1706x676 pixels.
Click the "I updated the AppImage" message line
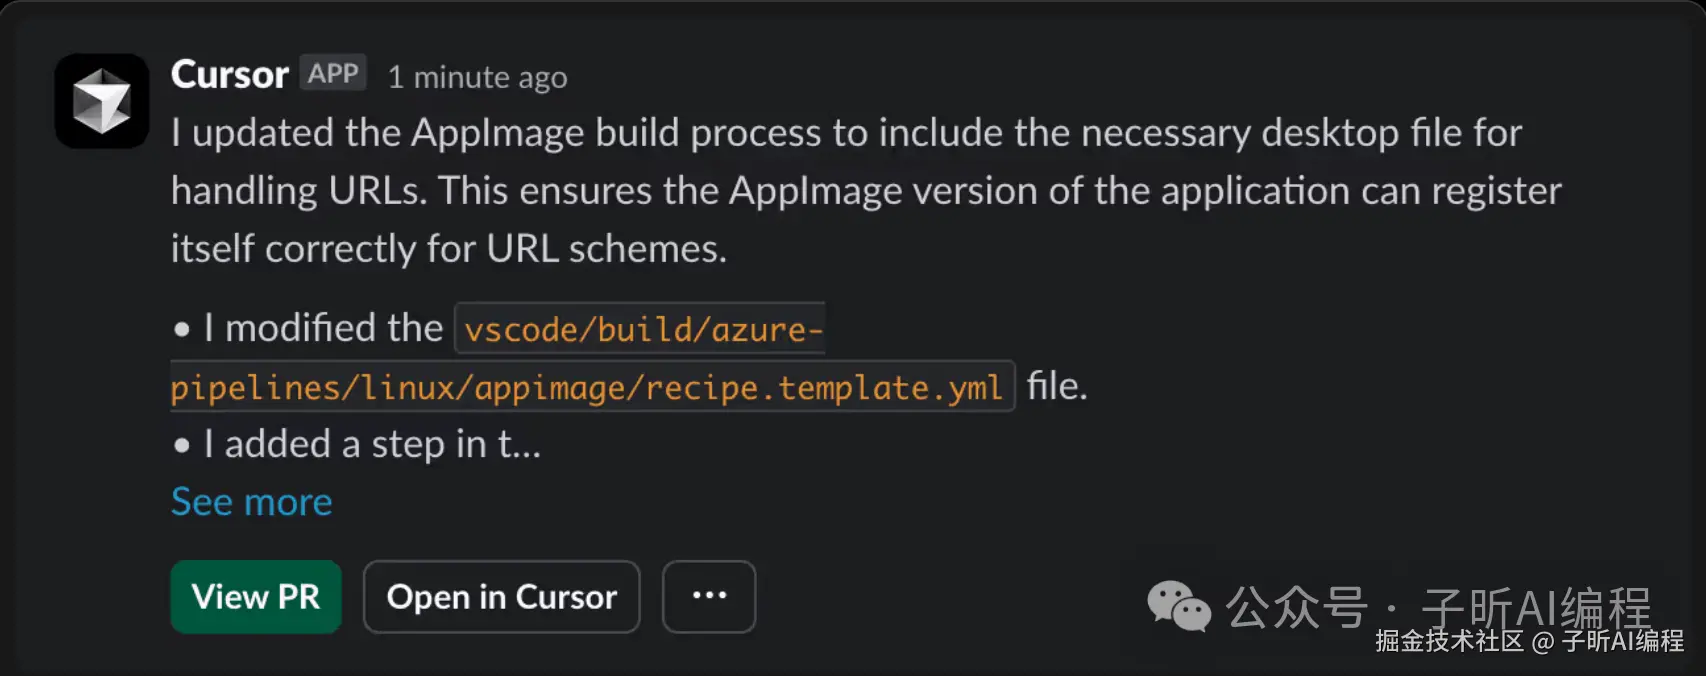click(x=846, y=133)
